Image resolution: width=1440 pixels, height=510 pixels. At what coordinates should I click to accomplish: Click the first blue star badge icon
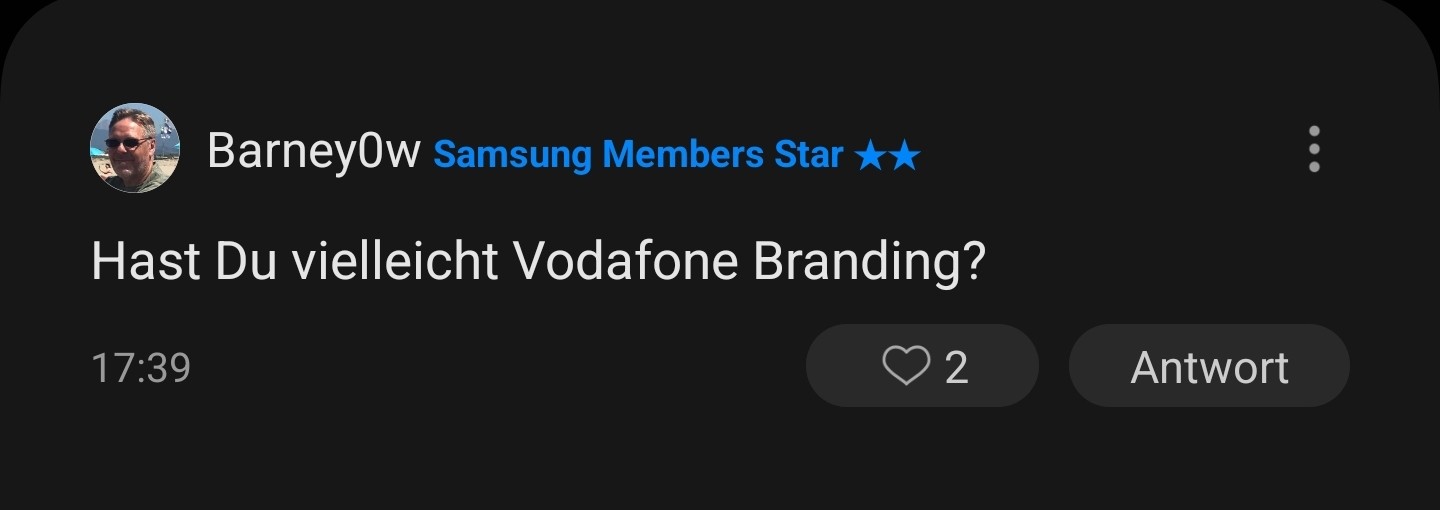tap(871, 156)
